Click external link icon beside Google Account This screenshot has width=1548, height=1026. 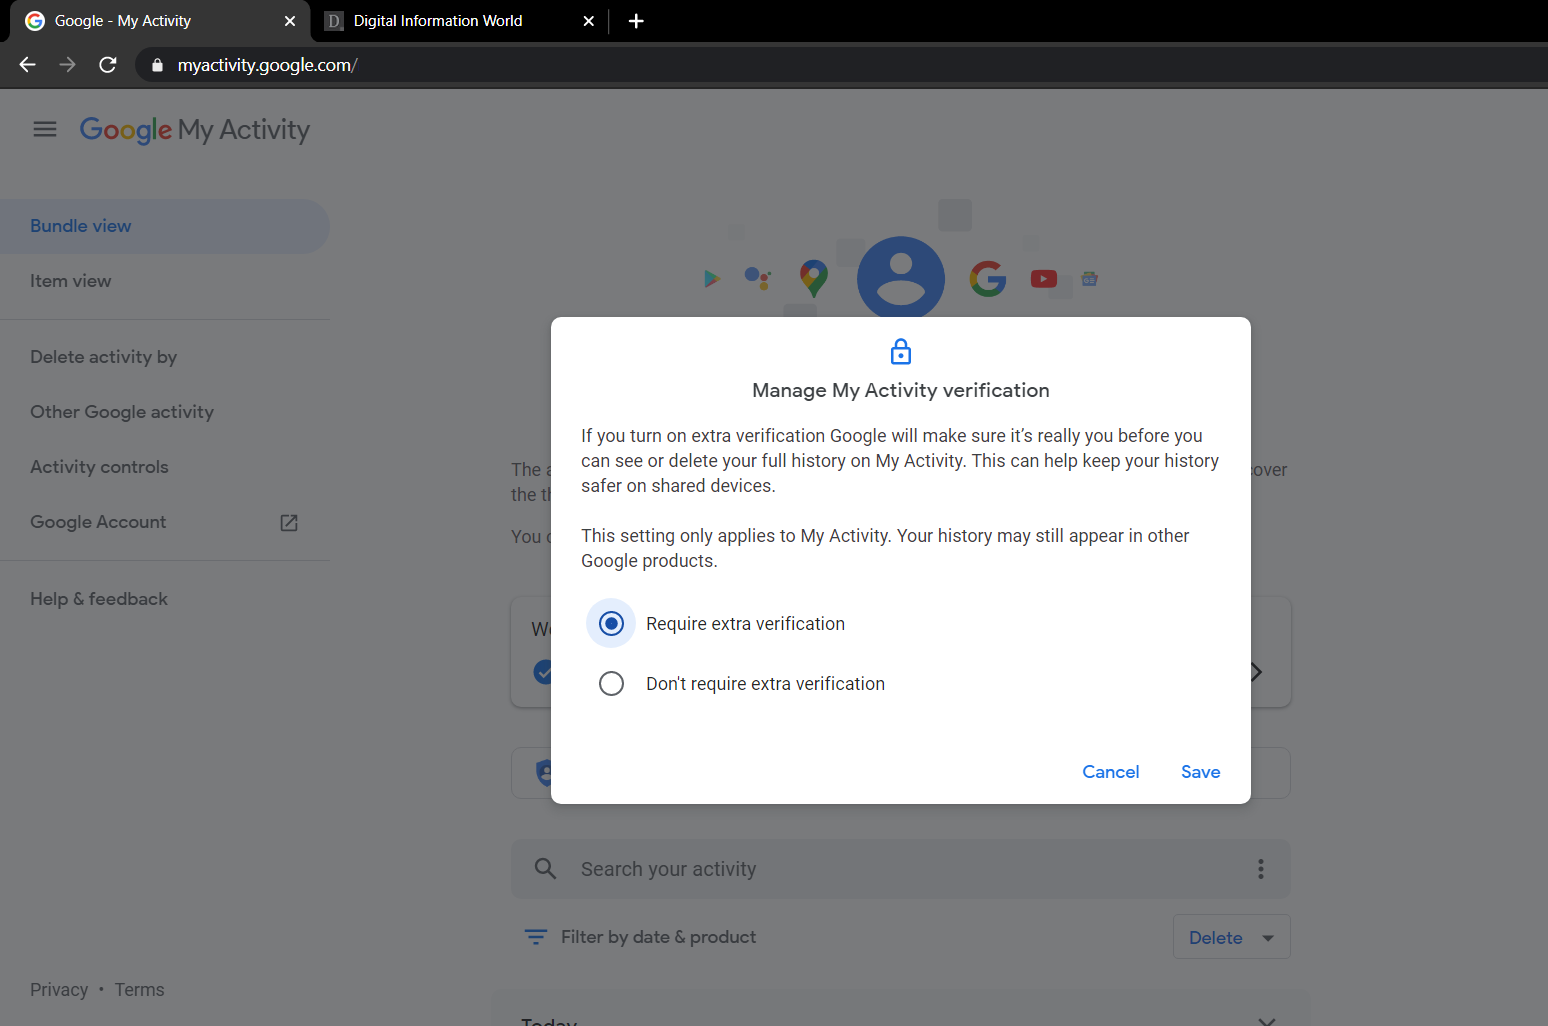pos(289,523)
